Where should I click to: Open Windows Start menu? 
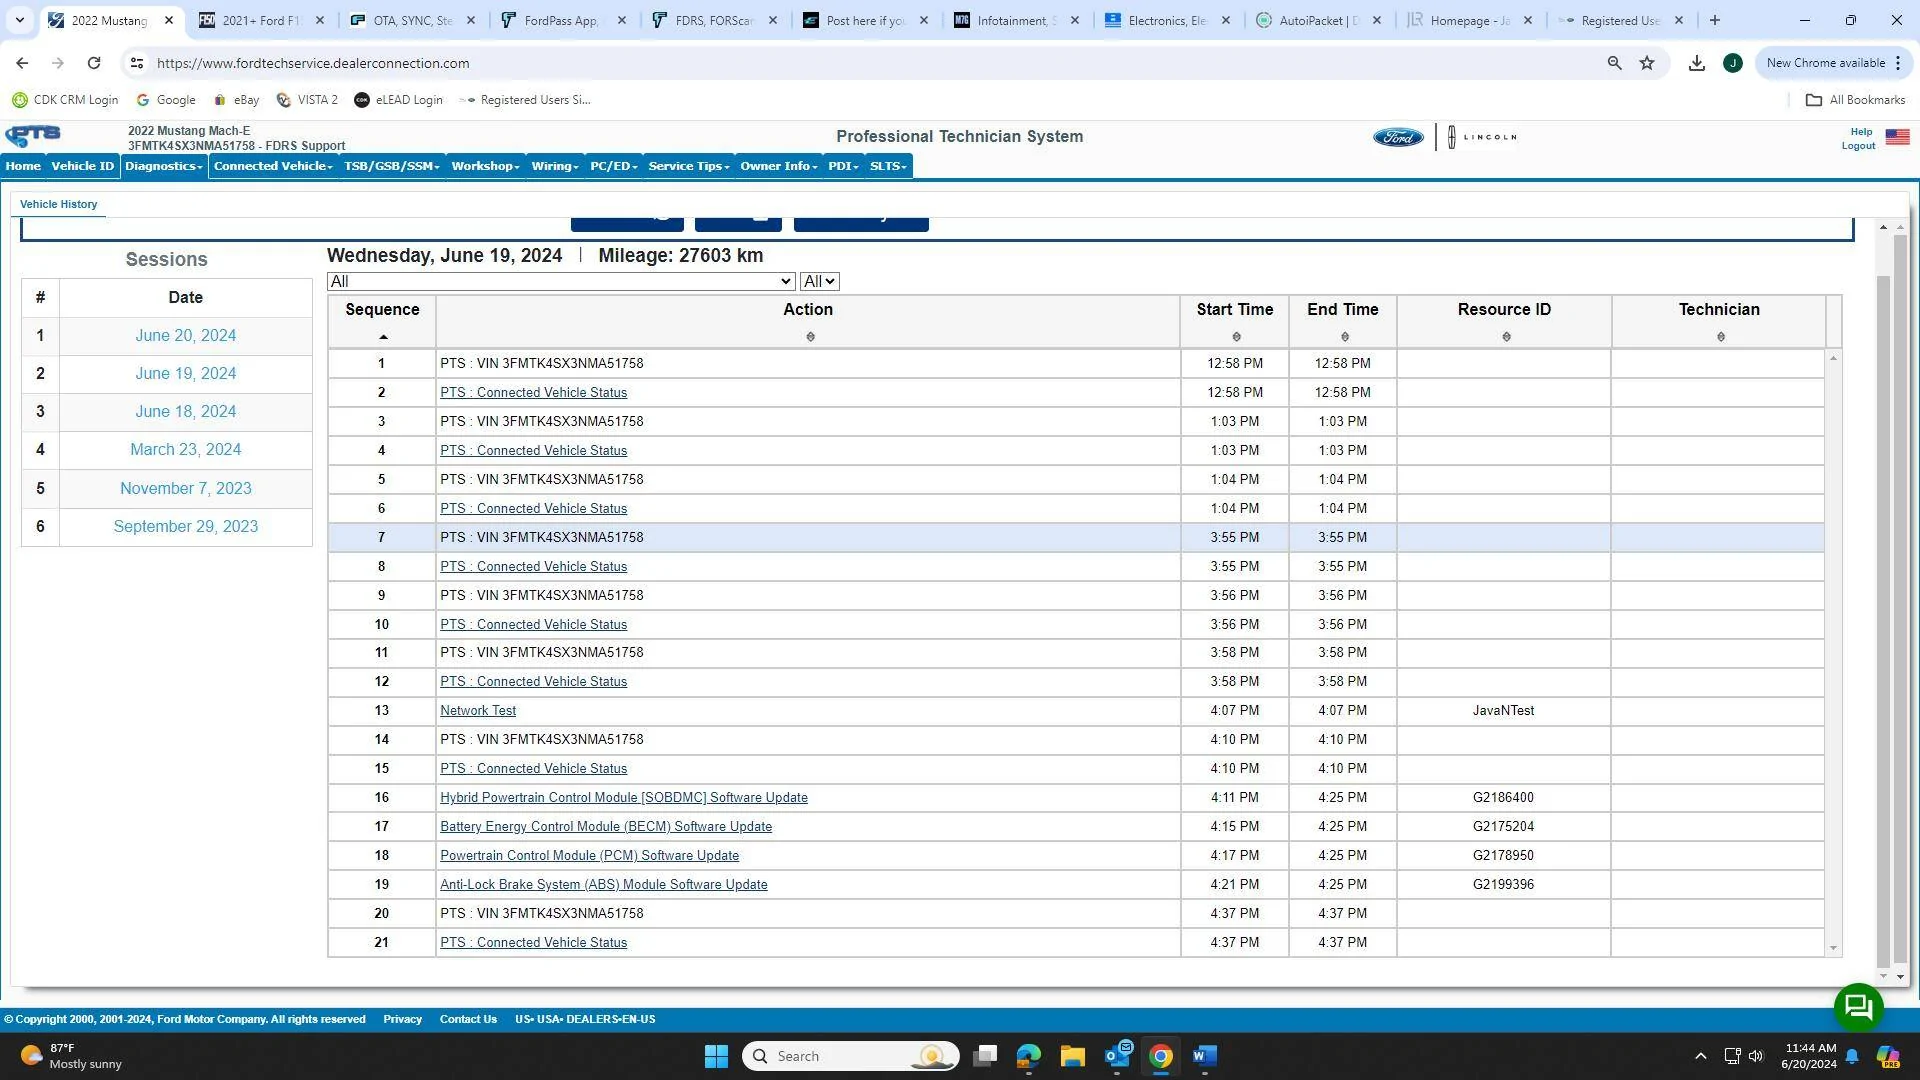tap(716, 1056)
